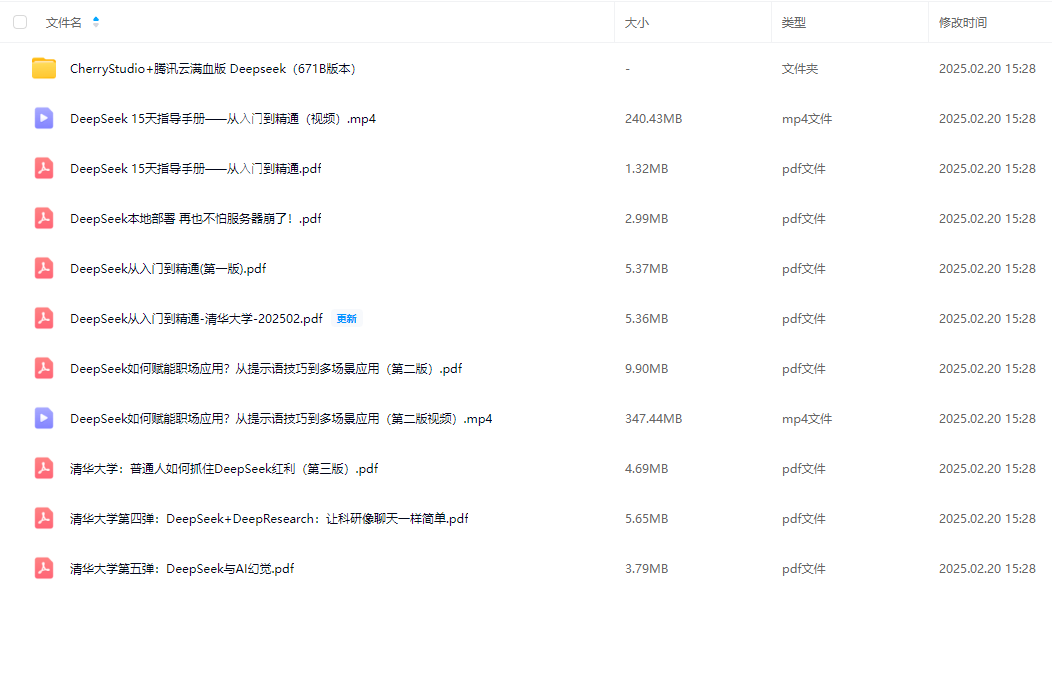Click PDF icon for 清华大学第五弹 file

(44, 568)
